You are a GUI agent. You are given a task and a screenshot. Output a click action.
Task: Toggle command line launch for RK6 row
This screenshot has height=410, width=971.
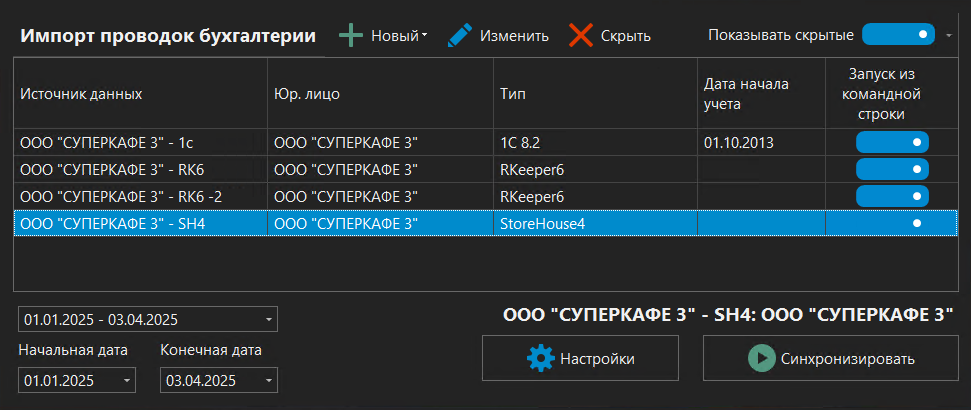[x=892, y=169]
